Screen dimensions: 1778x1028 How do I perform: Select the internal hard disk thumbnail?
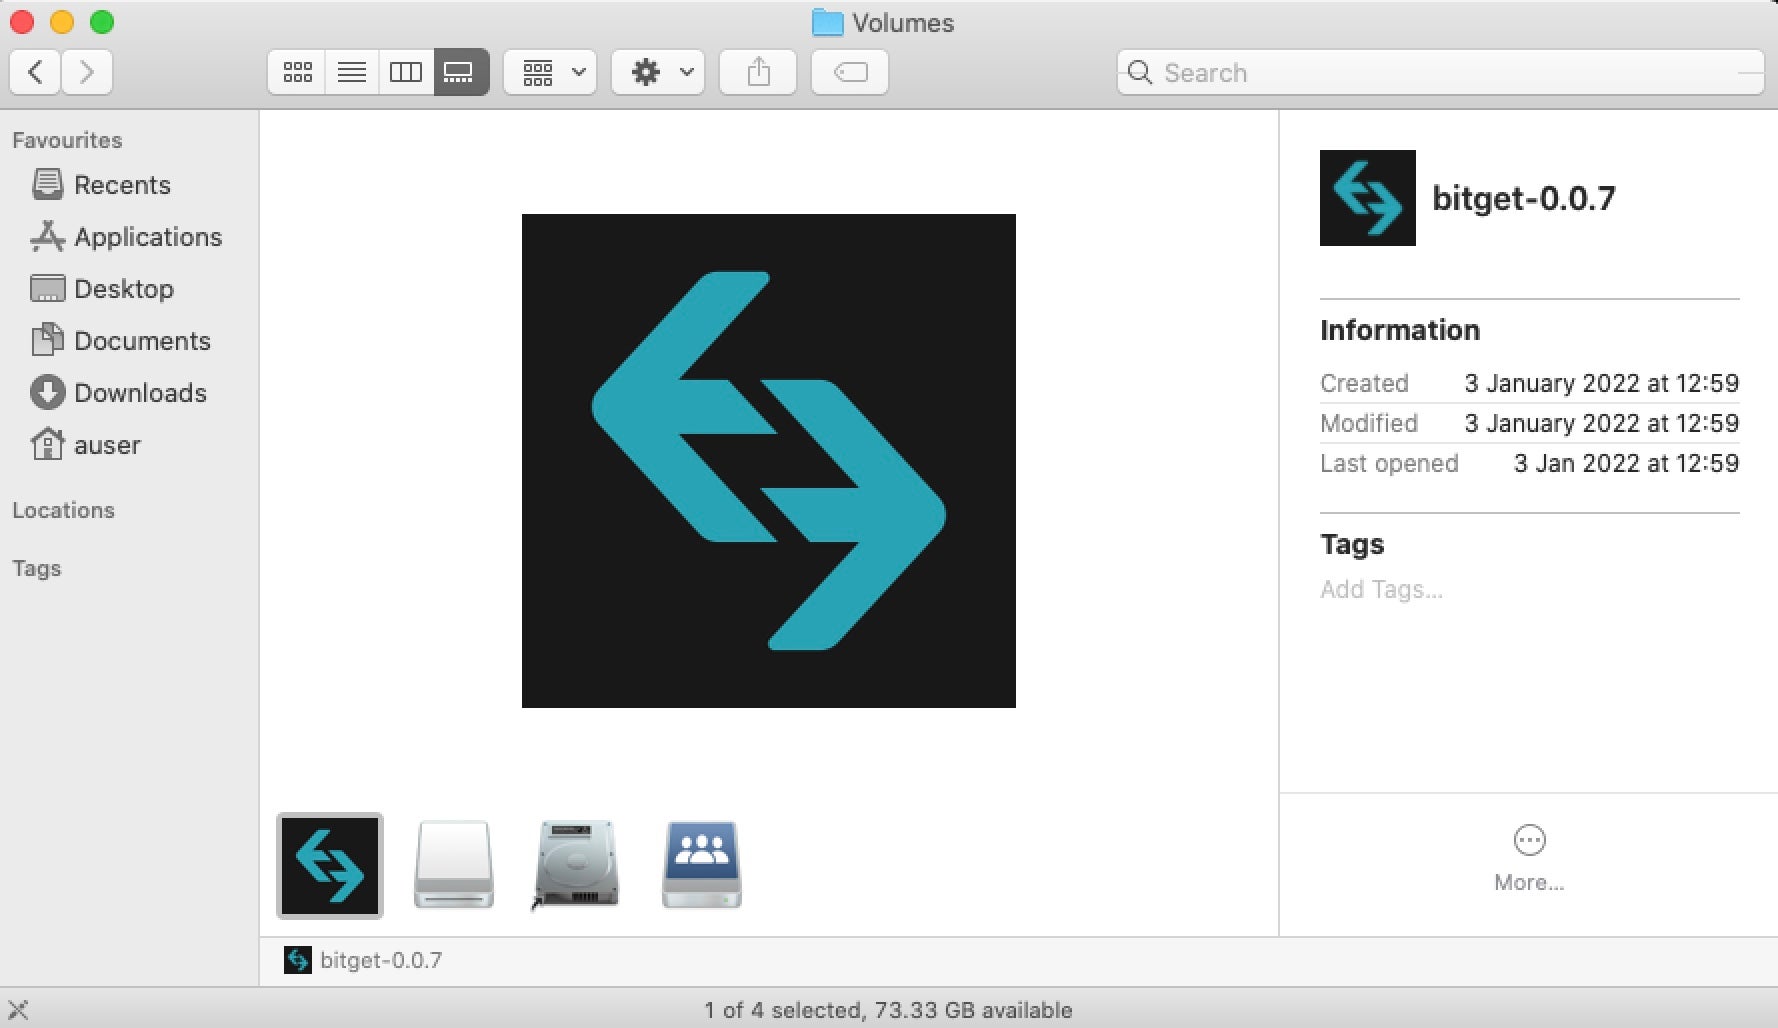[577, 865]
